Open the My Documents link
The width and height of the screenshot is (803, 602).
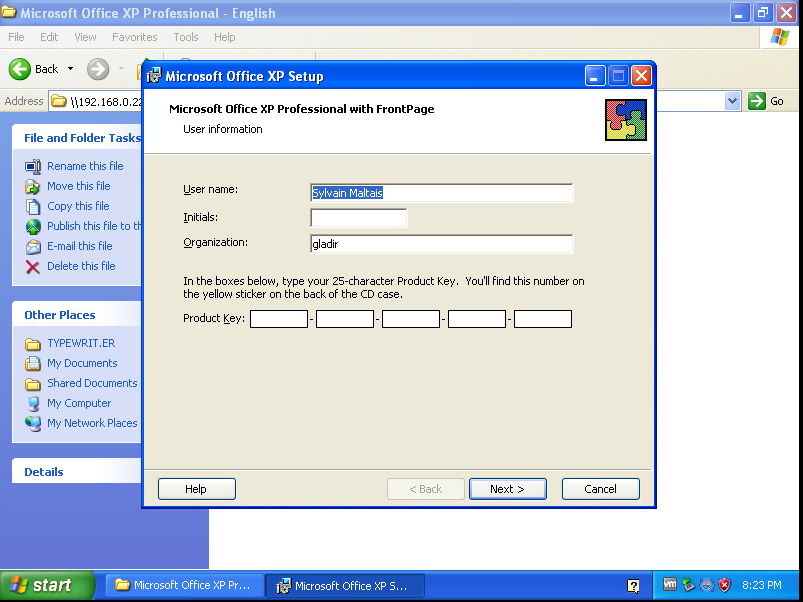pos(82,363)
